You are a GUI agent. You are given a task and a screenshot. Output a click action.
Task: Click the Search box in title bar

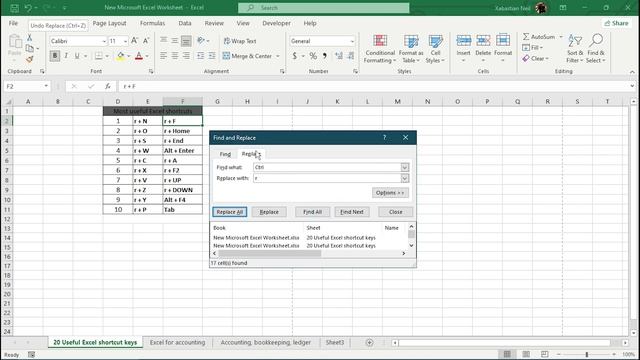point(324,8)
